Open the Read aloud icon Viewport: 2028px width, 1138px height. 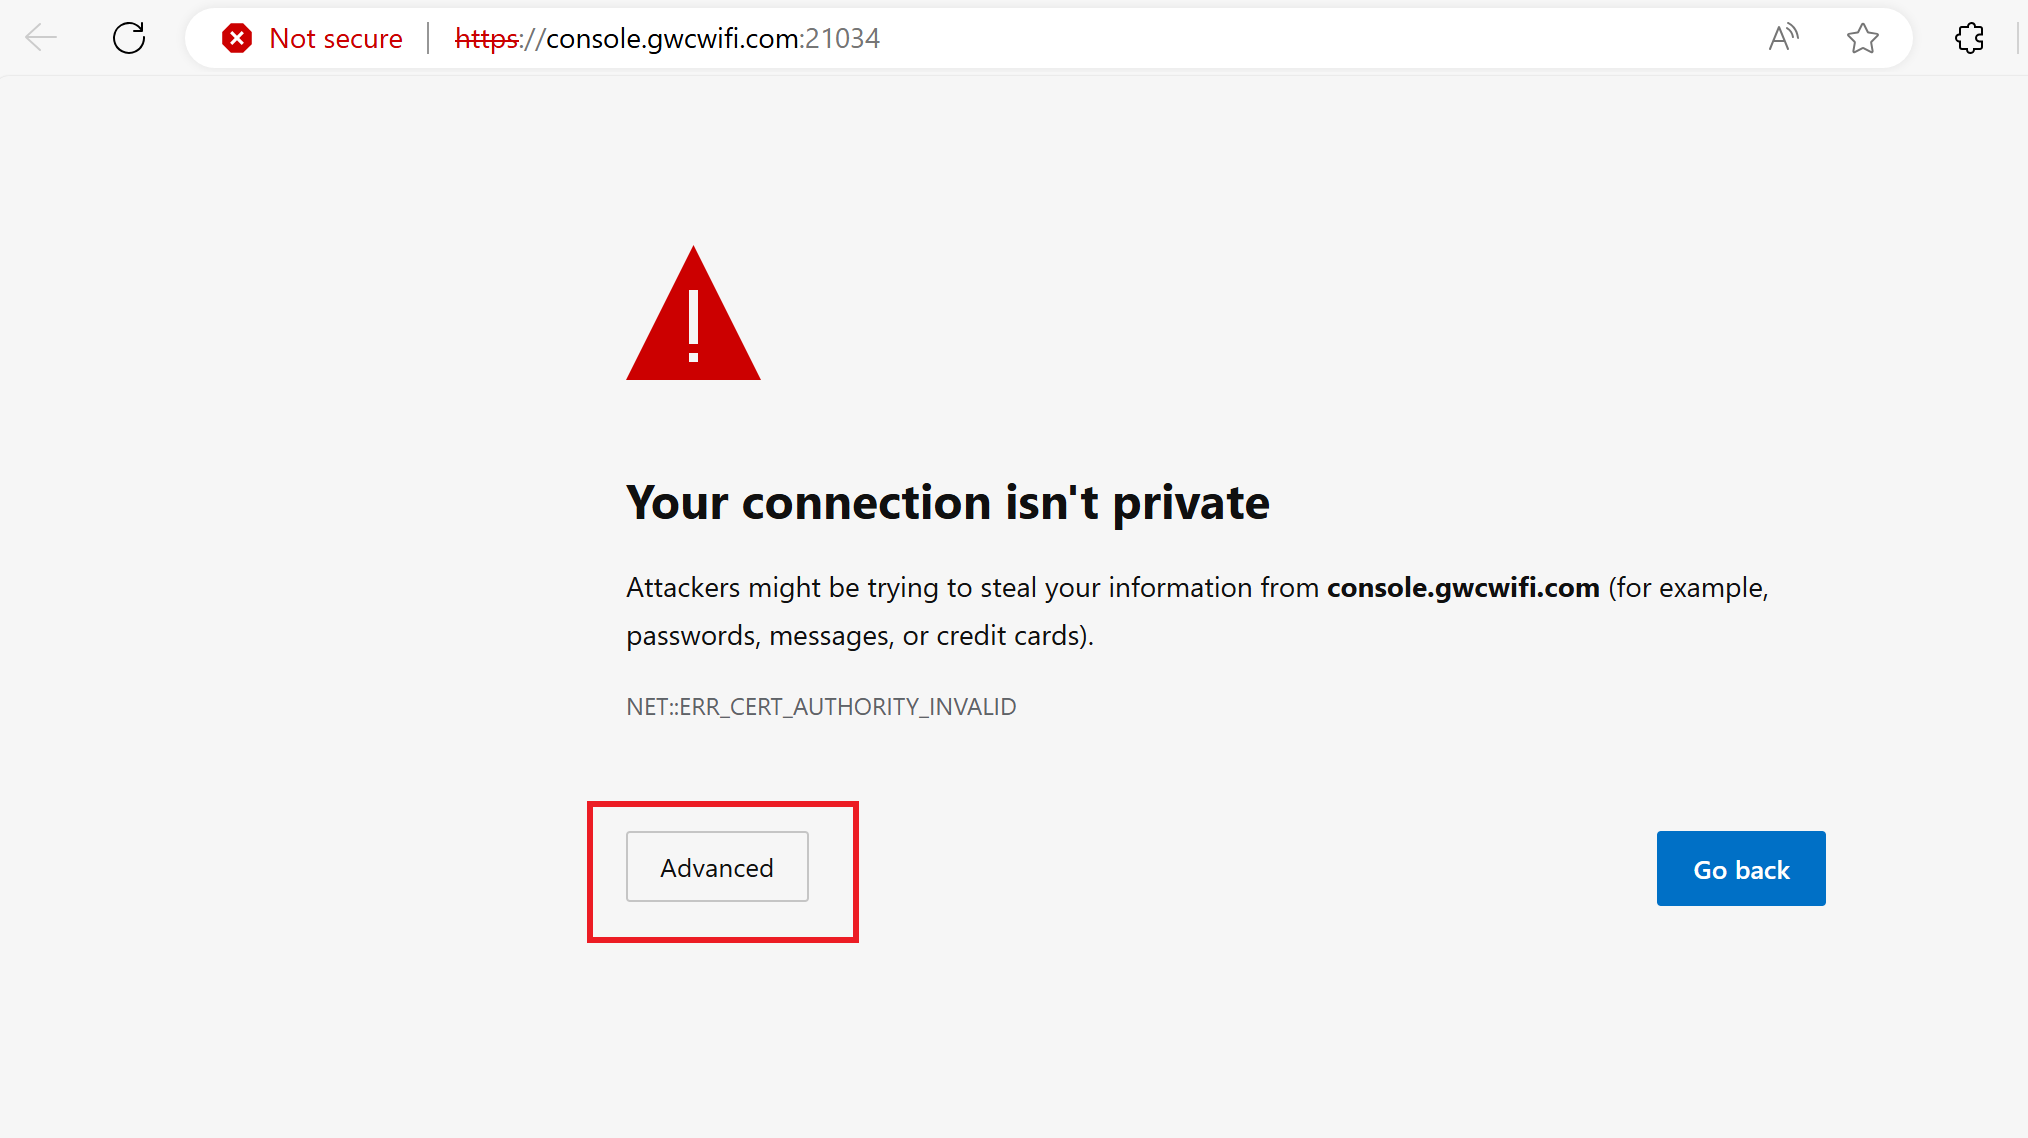1783,38
